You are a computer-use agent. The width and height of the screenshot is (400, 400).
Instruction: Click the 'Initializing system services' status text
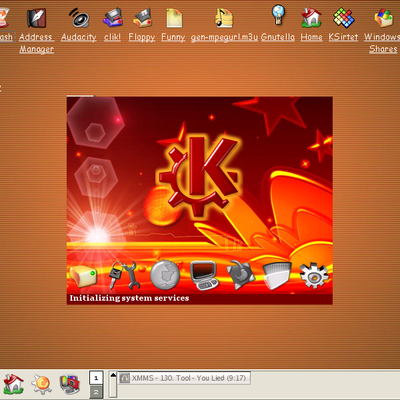click(129, 298)
